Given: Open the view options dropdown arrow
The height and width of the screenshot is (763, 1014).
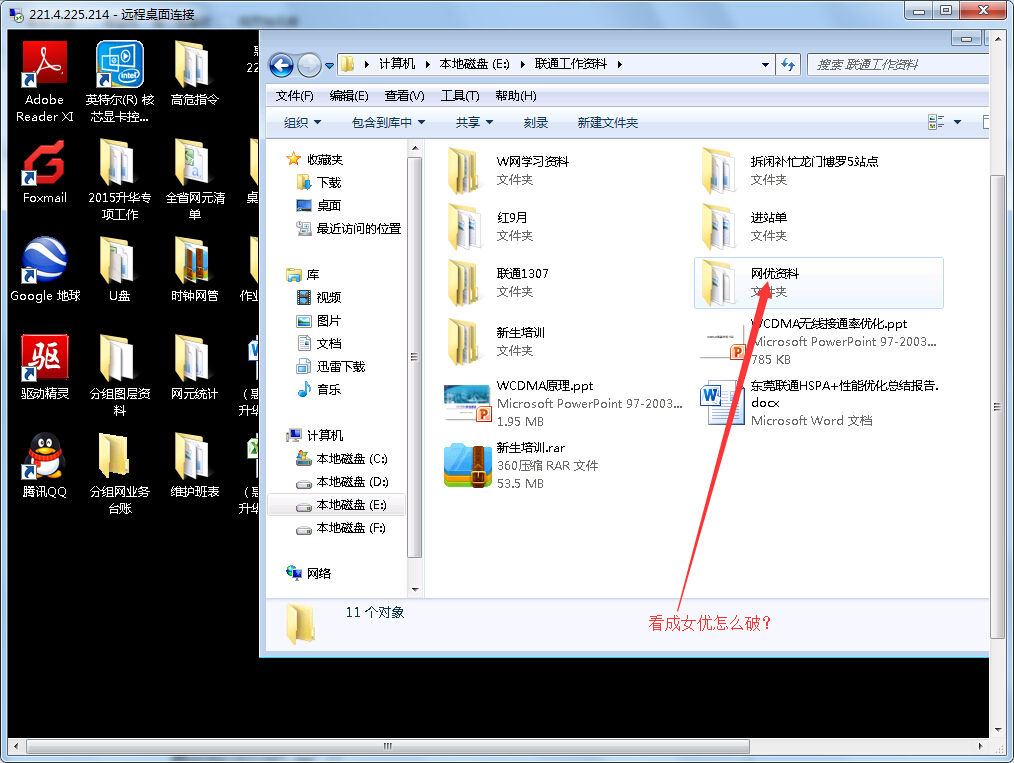Looking at the screenshot, I should 957,122.
